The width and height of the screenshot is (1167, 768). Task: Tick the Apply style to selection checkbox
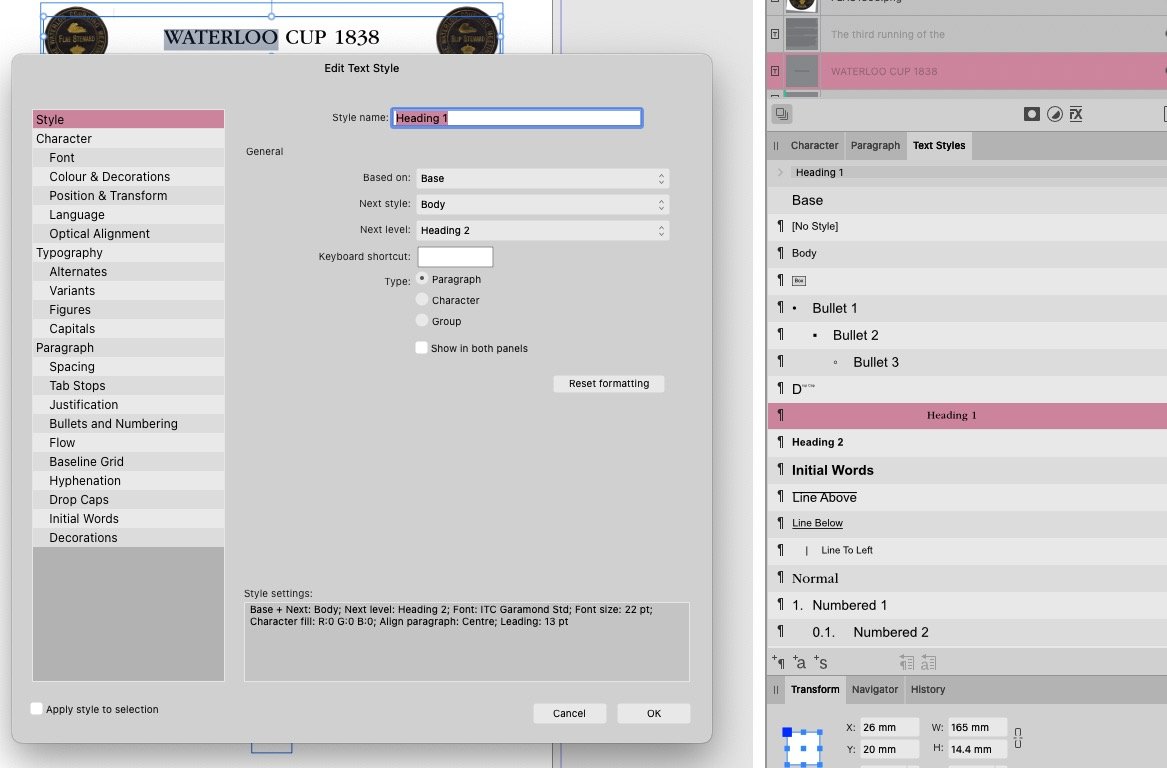click(x=37, y=709)
